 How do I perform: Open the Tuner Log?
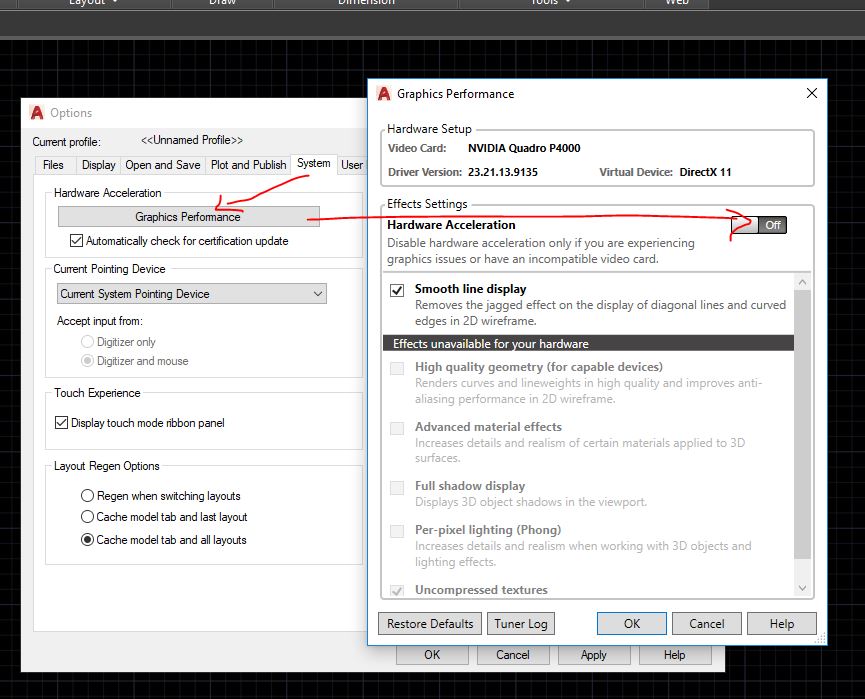pyautogui.click(x=521, y=623)
